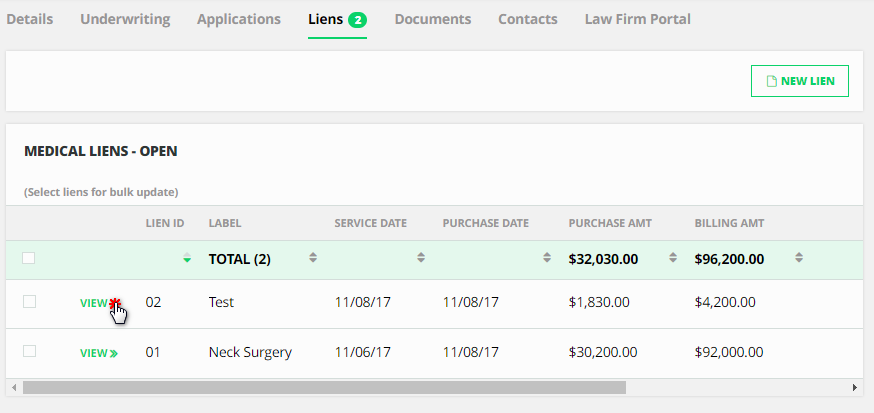
Task: Click the horizontal scrollbar thumb
Action: [324, 387]
